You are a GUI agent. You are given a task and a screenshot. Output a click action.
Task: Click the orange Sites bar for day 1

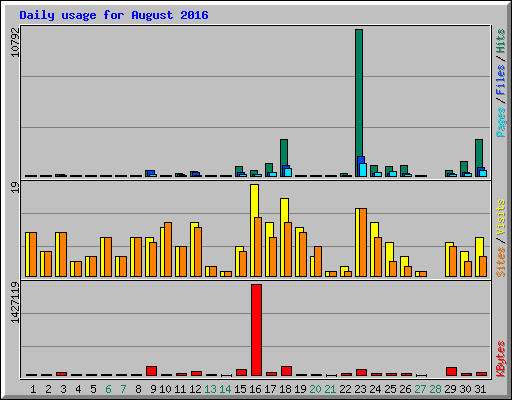coord(33,254)
